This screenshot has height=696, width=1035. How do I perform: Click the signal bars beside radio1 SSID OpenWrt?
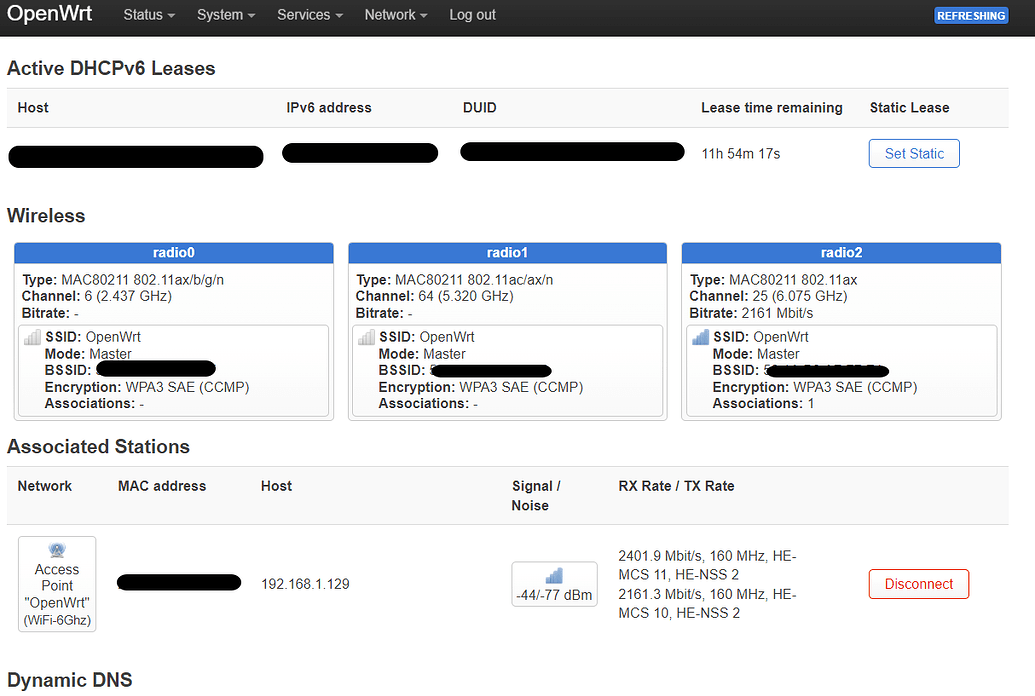pyautogui.click(x=366, y=337)
